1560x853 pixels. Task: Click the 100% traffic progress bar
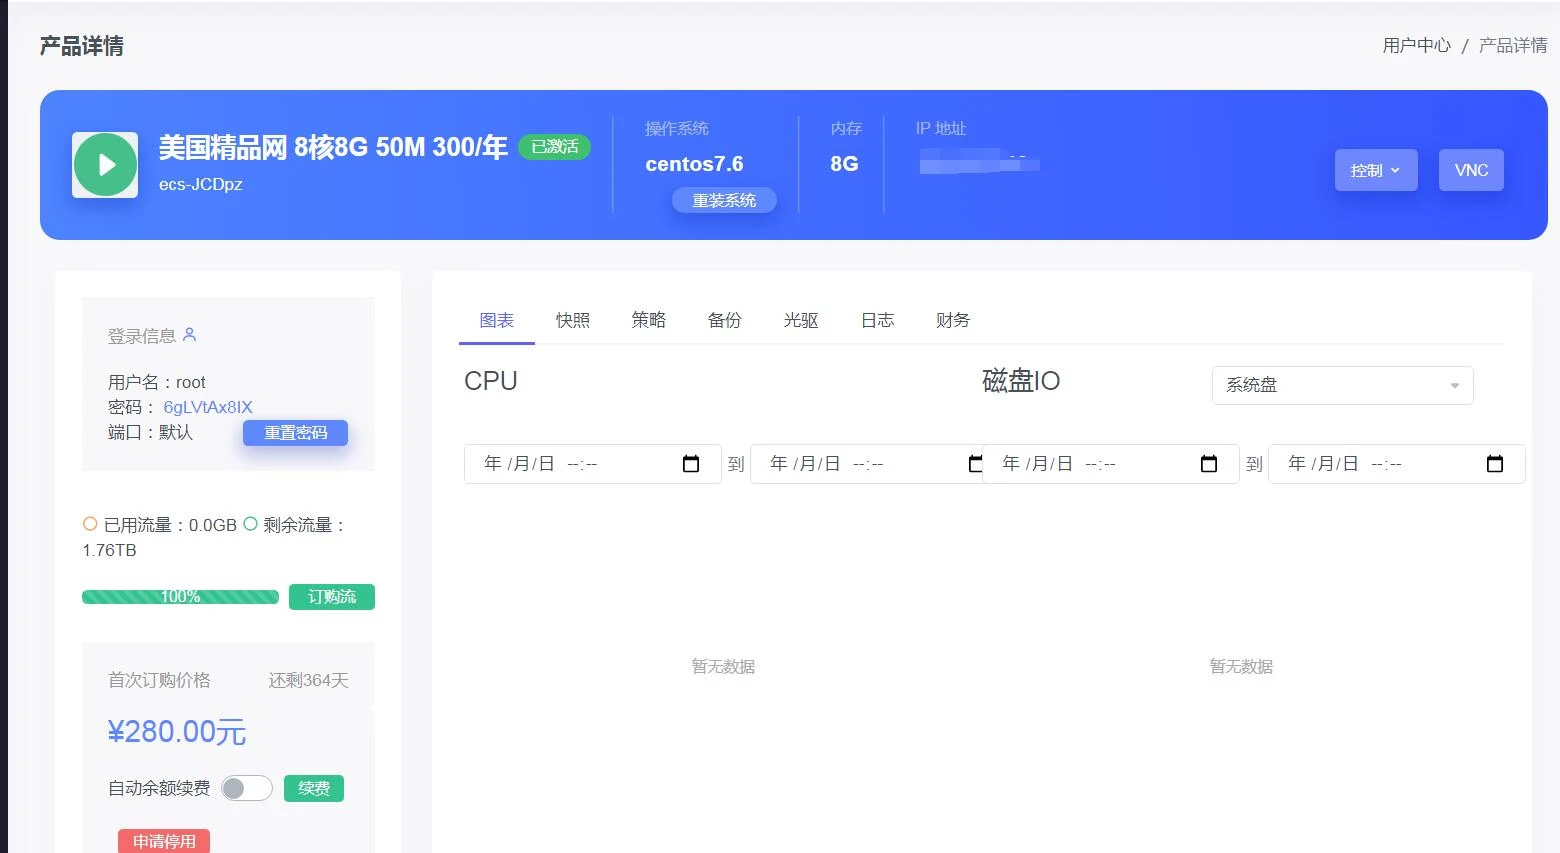[180, 597]
